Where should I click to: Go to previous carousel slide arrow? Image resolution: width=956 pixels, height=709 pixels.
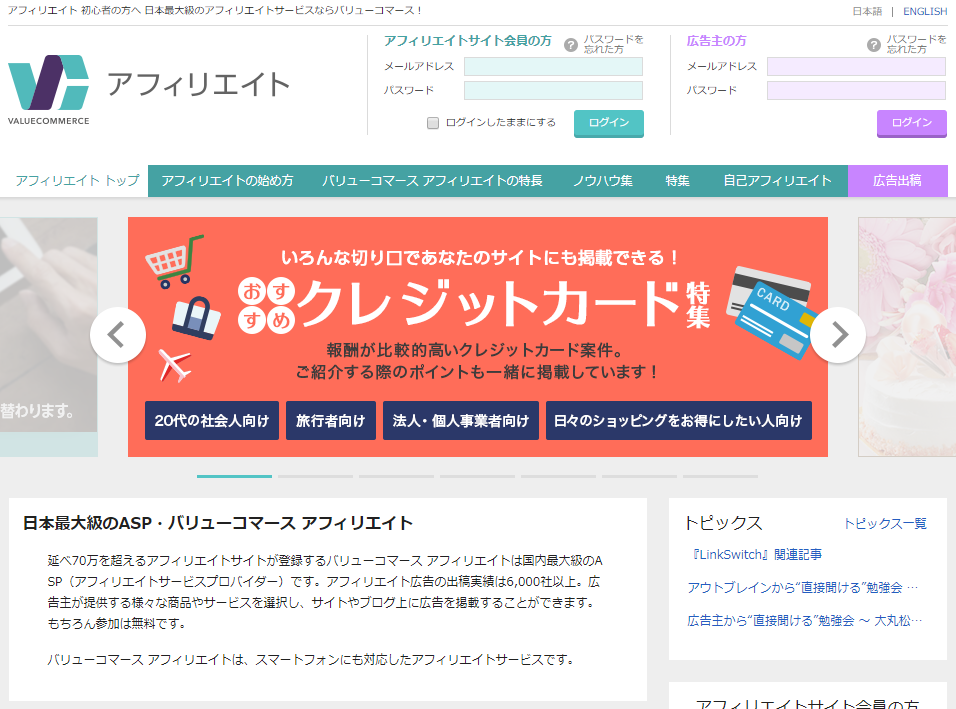tap(118, 335)
